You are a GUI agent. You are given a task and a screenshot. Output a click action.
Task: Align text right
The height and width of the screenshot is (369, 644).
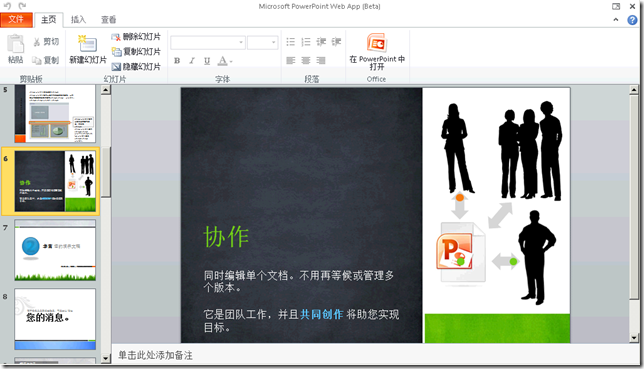pyautogui.click(x=321, y=60)
